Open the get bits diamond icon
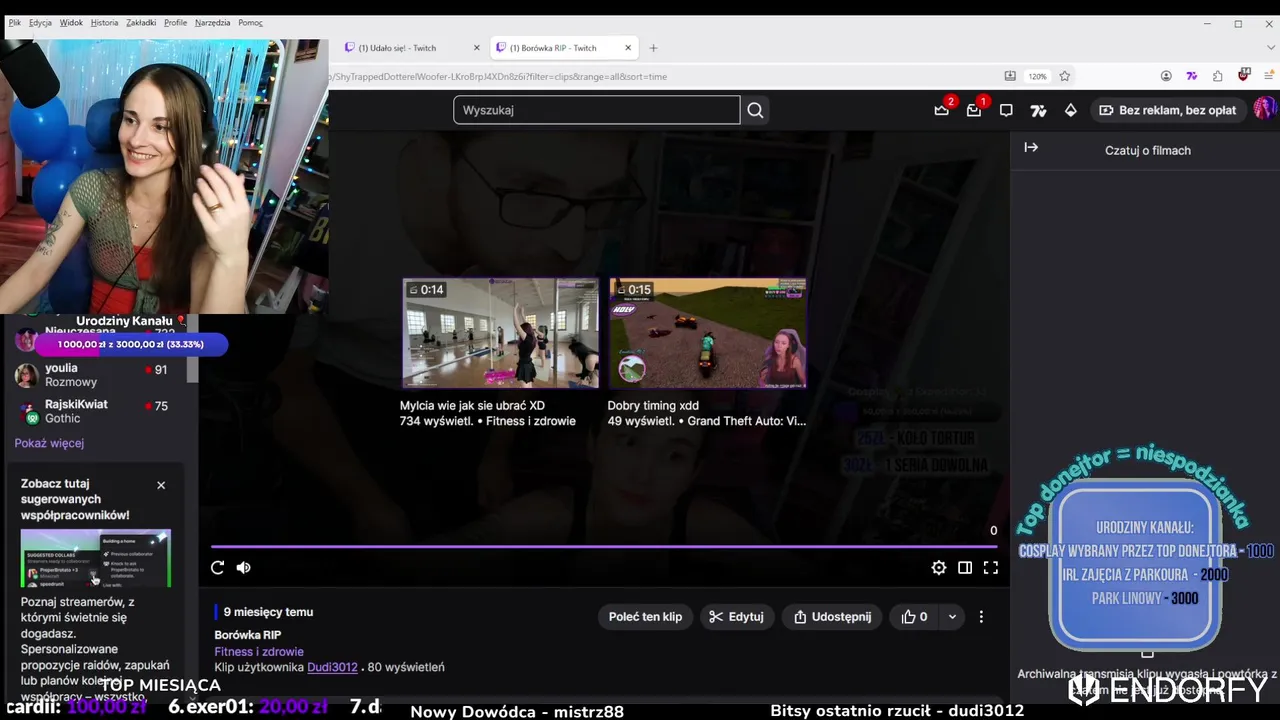This screenshot has height=720, width=1280. click(x=1070, y=110)
